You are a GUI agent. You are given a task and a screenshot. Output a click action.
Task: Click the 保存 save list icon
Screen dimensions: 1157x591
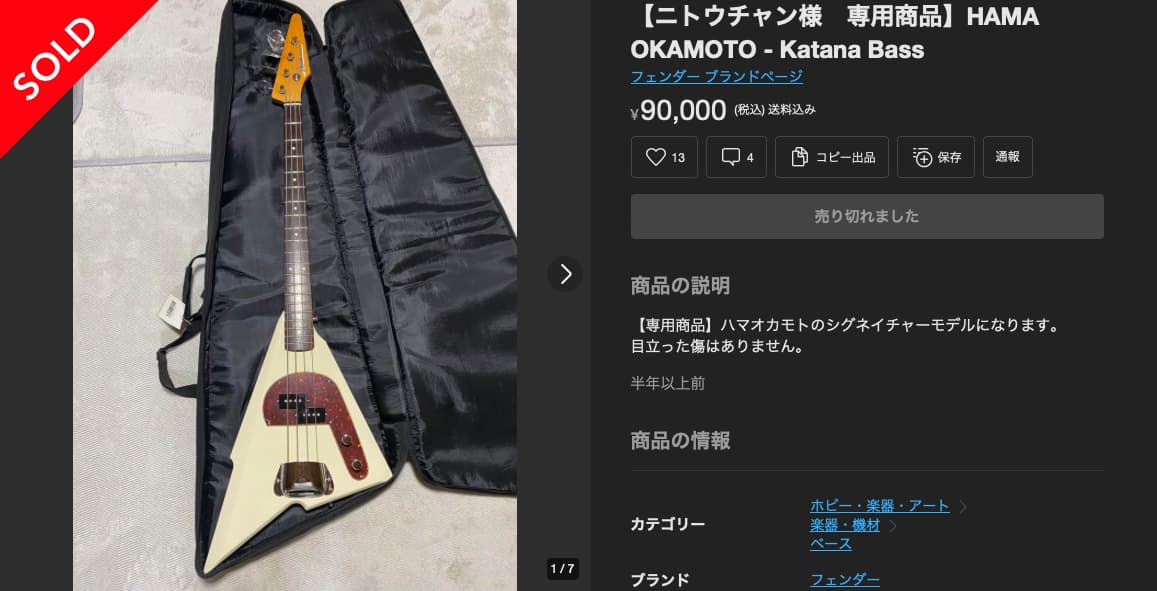pos(922,157)
